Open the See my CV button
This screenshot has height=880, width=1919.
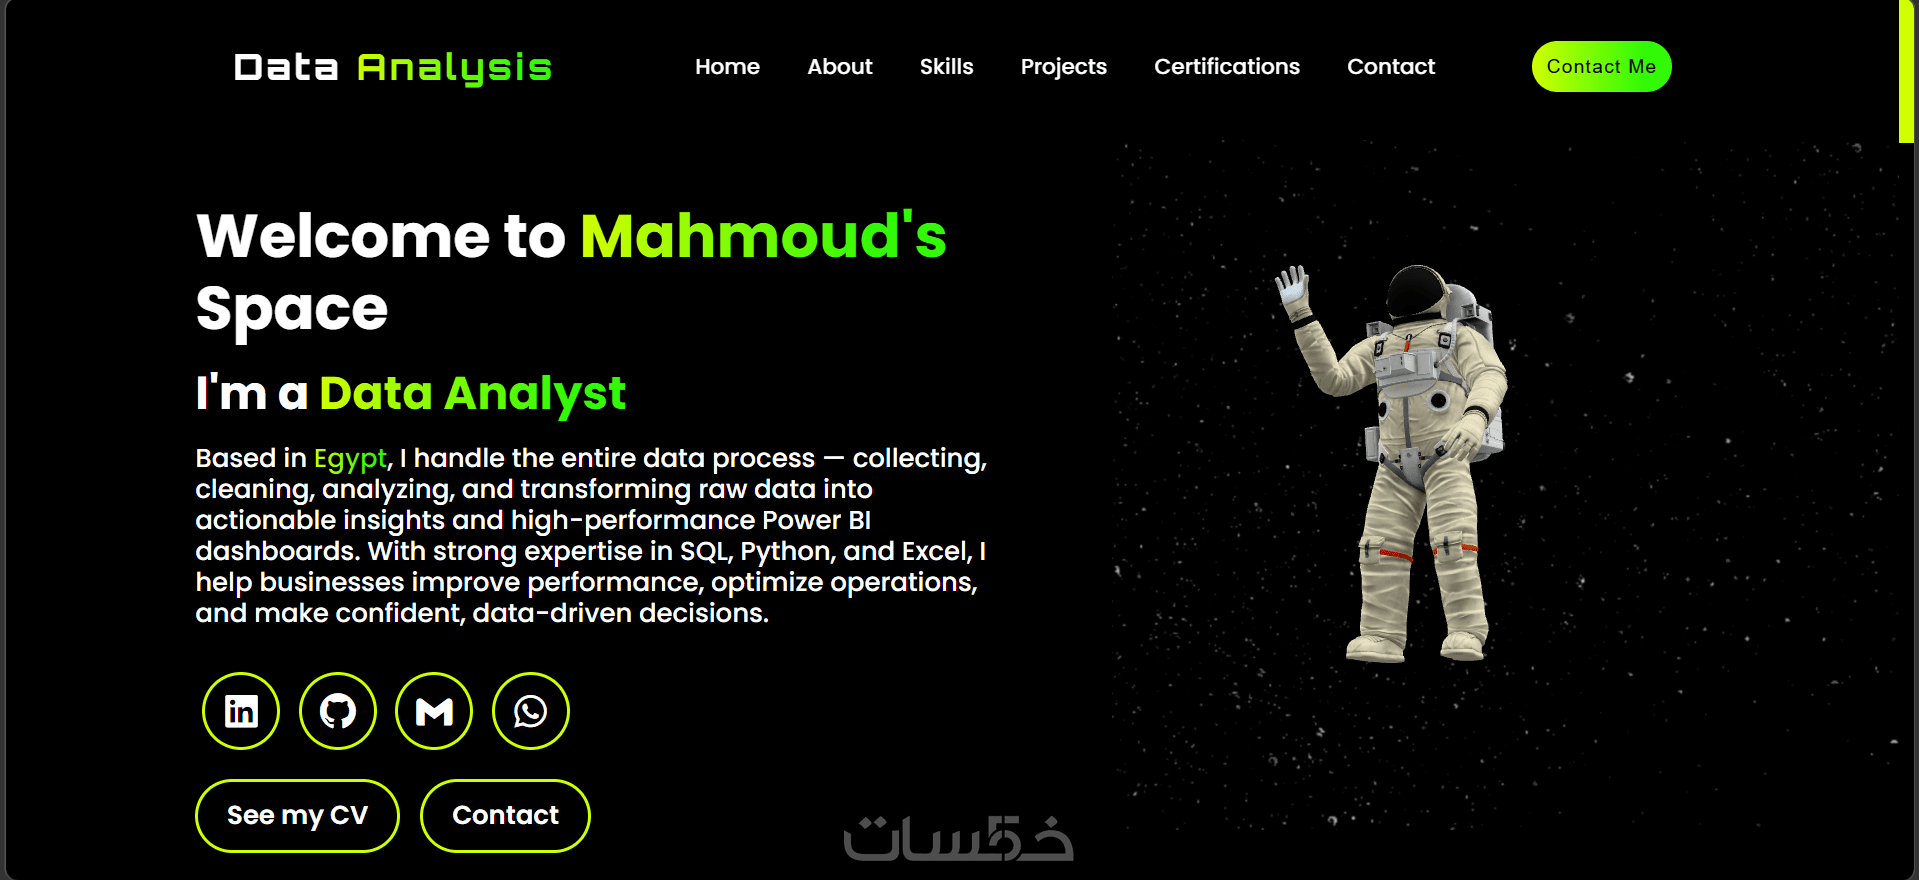[x=297, y=816]
